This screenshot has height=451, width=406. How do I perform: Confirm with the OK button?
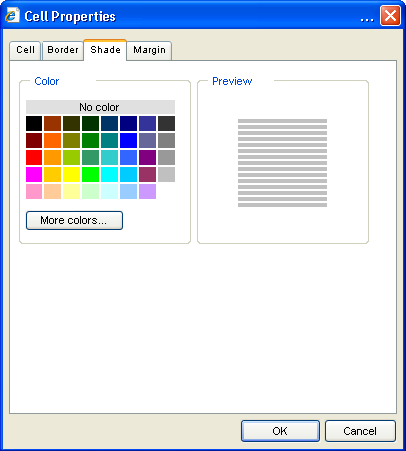point(280,431)
